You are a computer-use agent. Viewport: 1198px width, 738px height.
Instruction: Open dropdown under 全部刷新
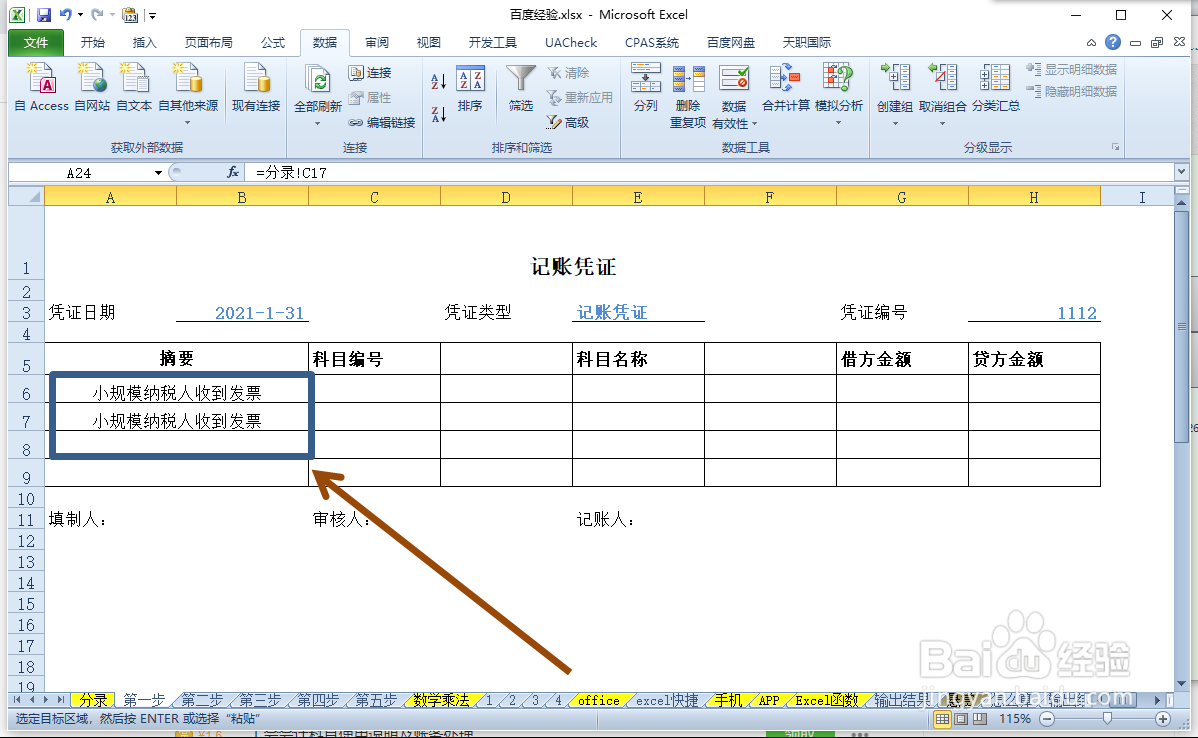[x=317, y=123]
